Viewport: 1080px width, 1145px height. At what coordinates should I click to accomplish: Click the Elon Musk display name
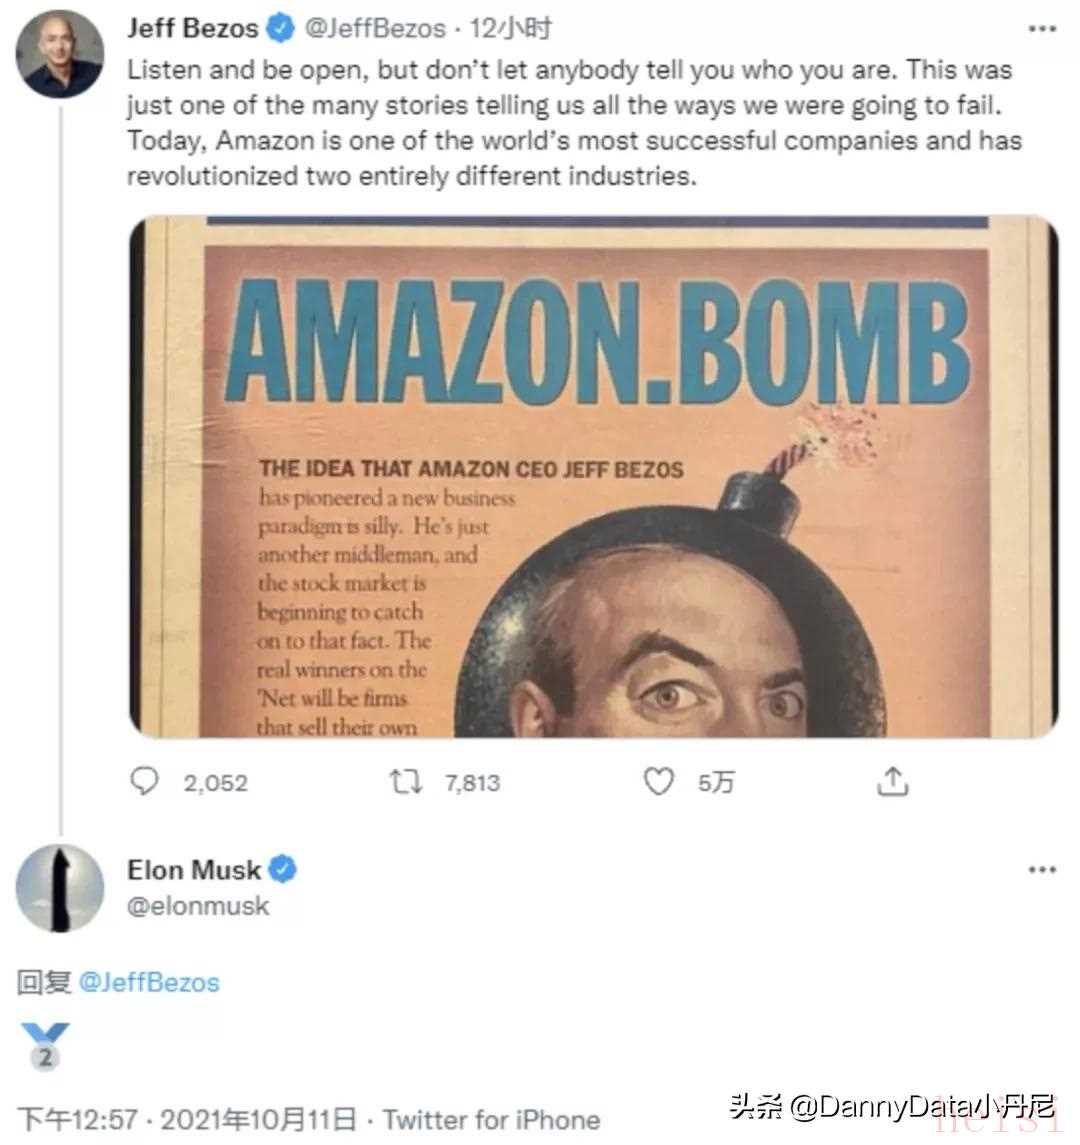tap(194, 870)
